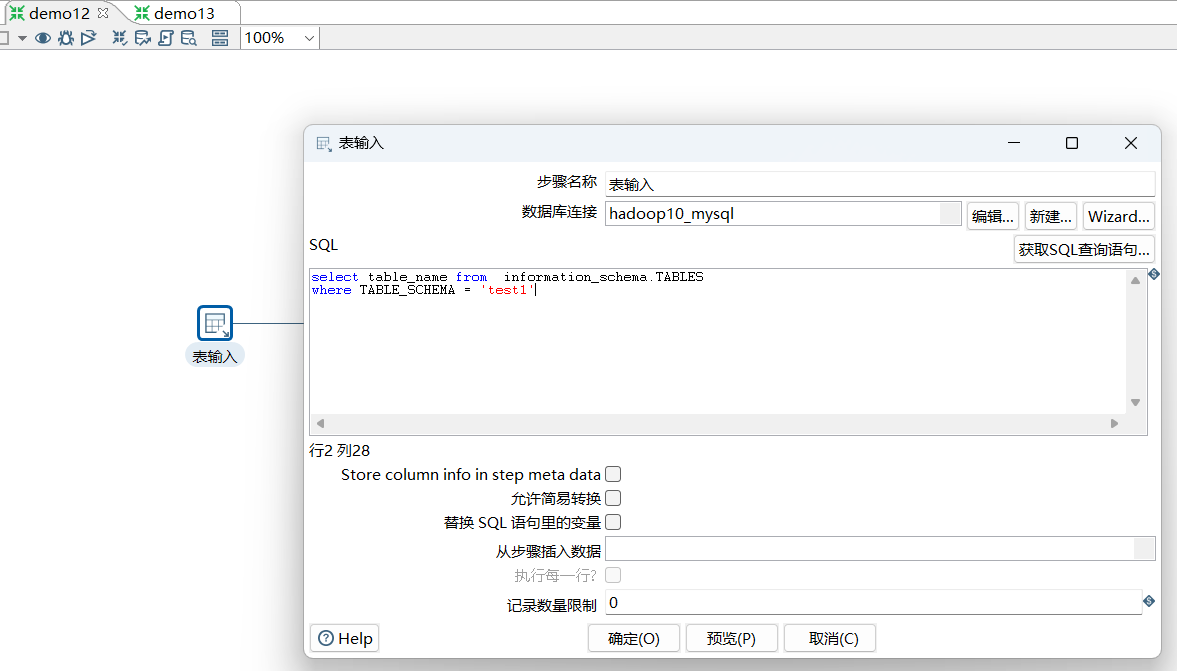Click the Wizard... button
The height and width of the screenshot is (671, 1177).
tap(1118, 216)
